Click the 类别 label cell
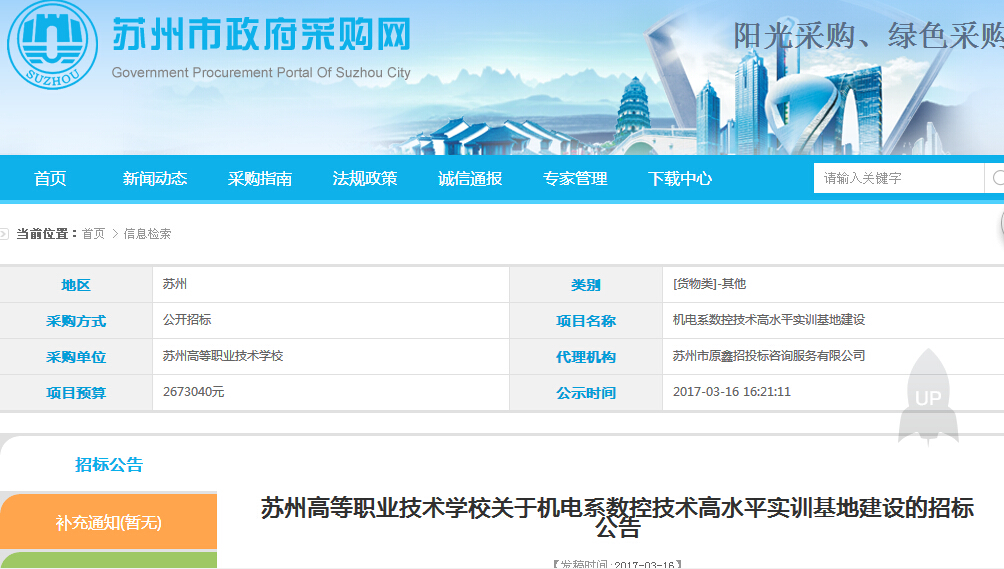Screen dimensions: 1004x569 point(586,285)
